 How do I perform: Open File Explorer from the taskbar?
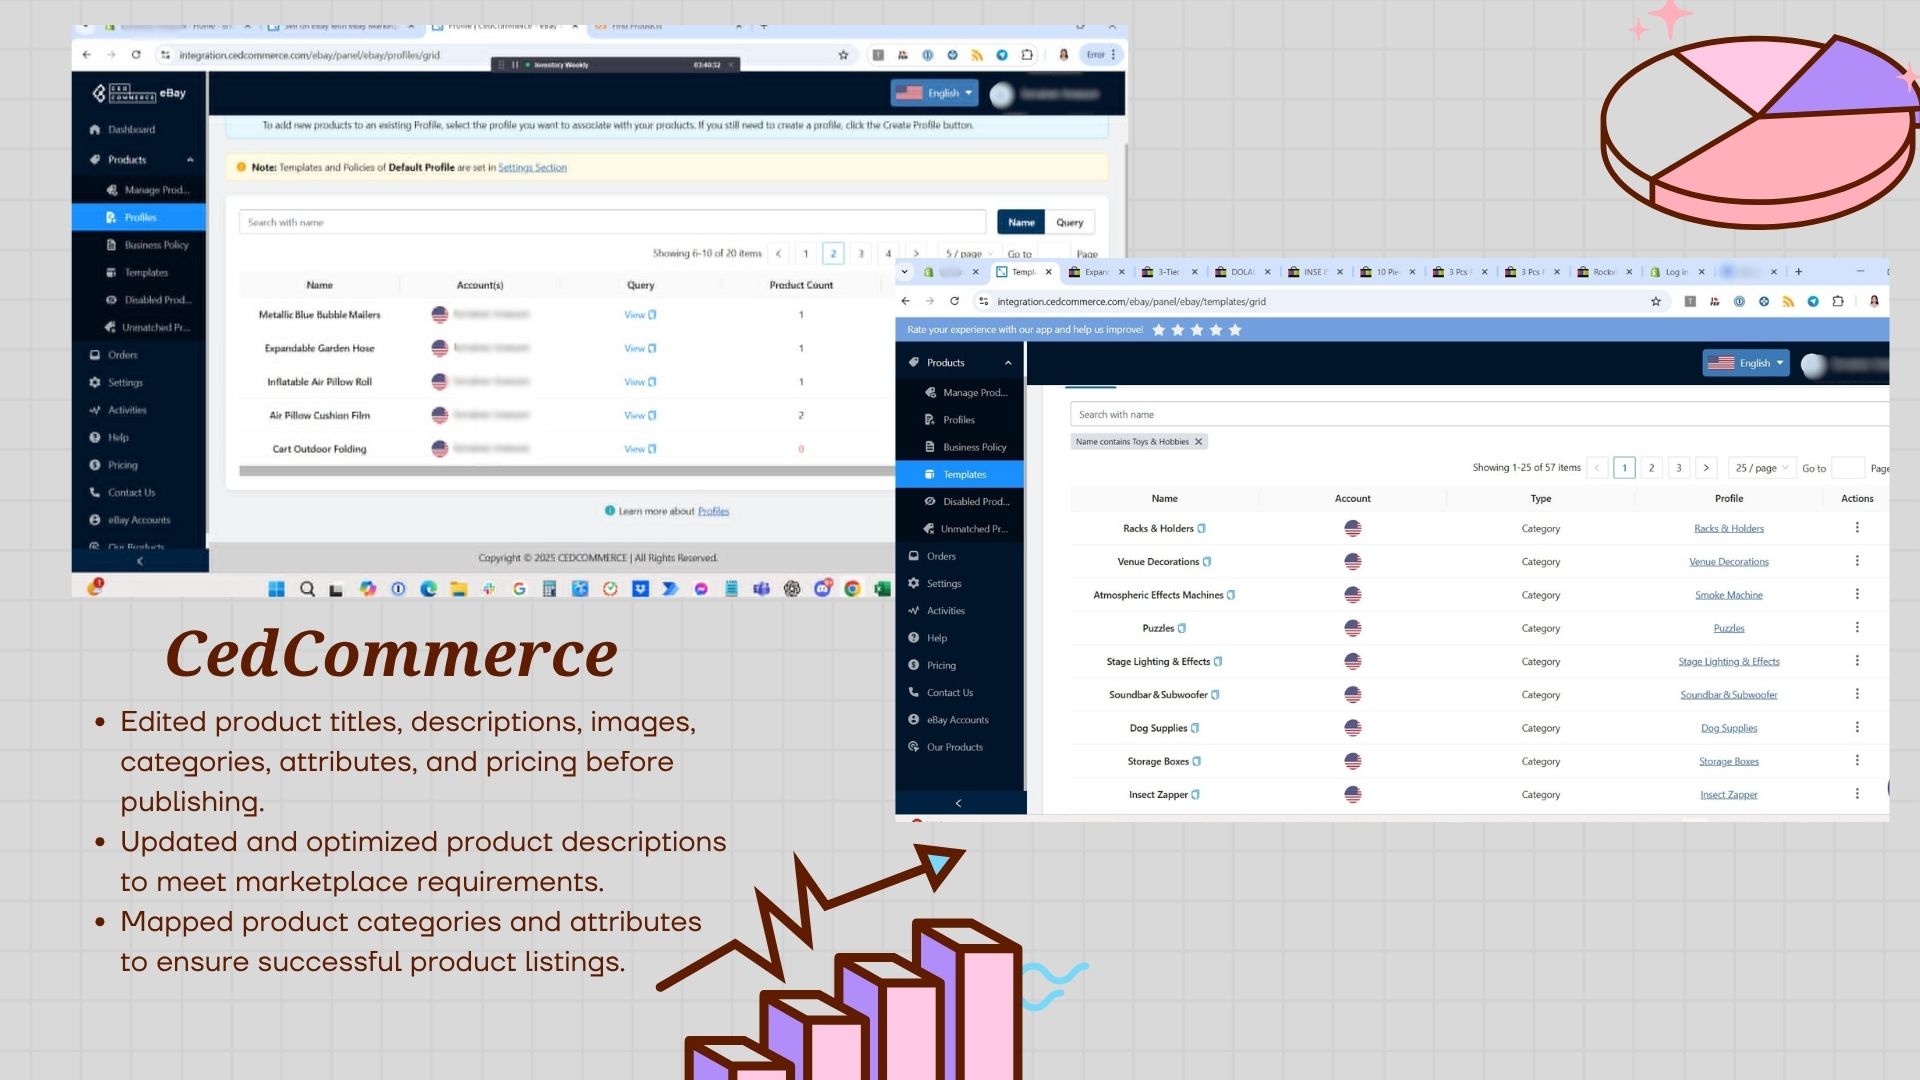(x=458, y=589)
